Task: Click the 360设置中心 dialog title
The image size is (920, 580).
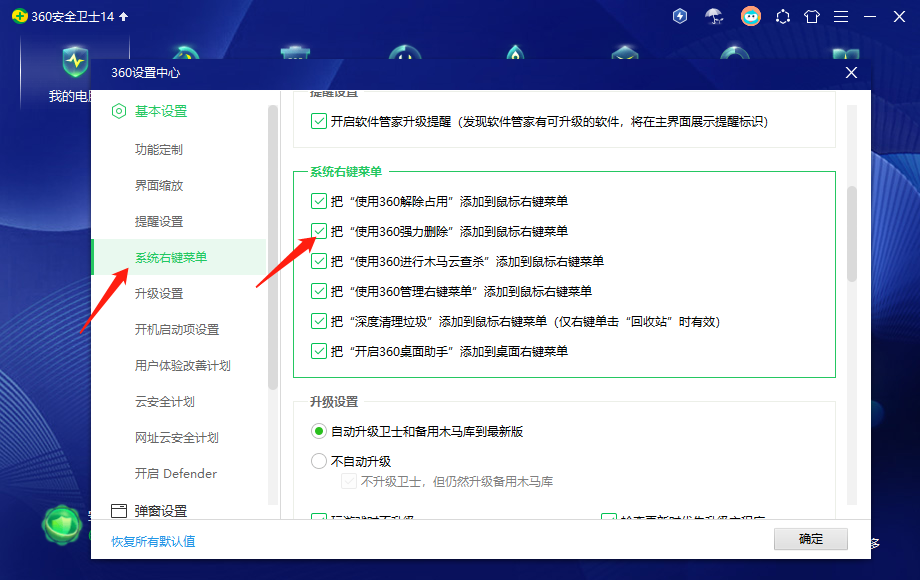Action: coord(146,73)
